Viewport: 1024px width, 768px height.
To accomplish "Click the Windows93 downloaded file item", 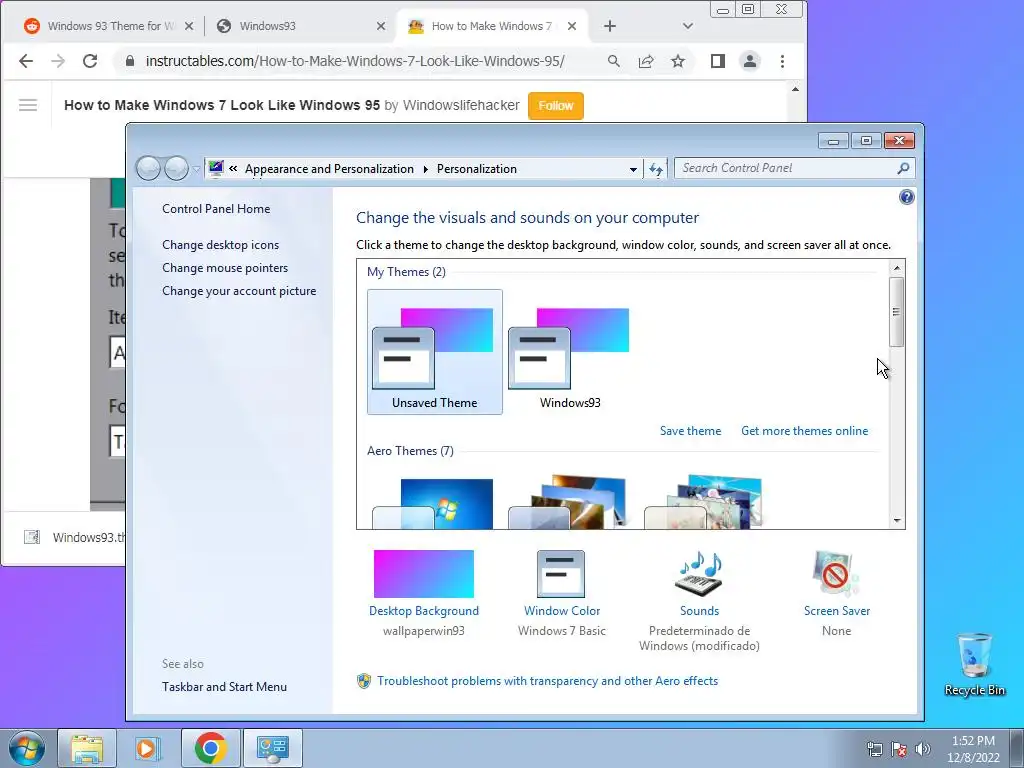I will coord(74,537).
